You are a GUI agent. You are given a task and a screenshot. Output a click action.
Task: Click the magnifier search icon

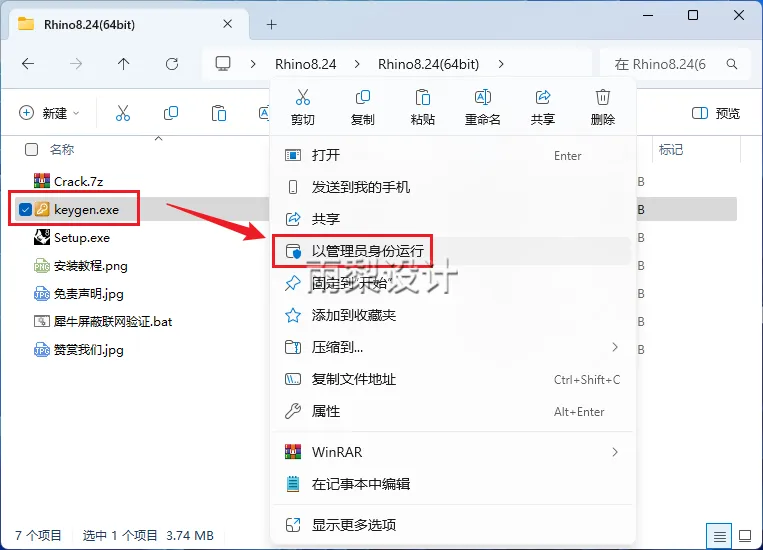point(731,64)
